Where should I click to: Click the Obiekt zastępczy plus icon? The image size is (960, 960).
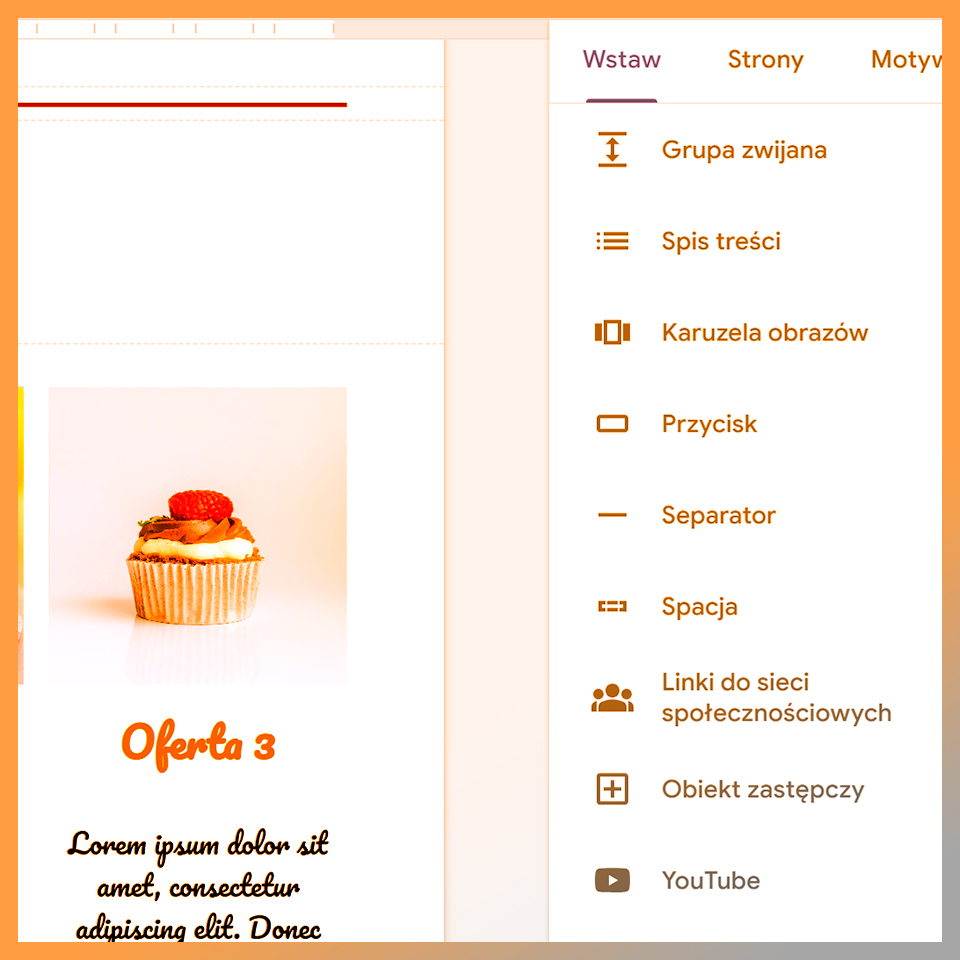612,789
